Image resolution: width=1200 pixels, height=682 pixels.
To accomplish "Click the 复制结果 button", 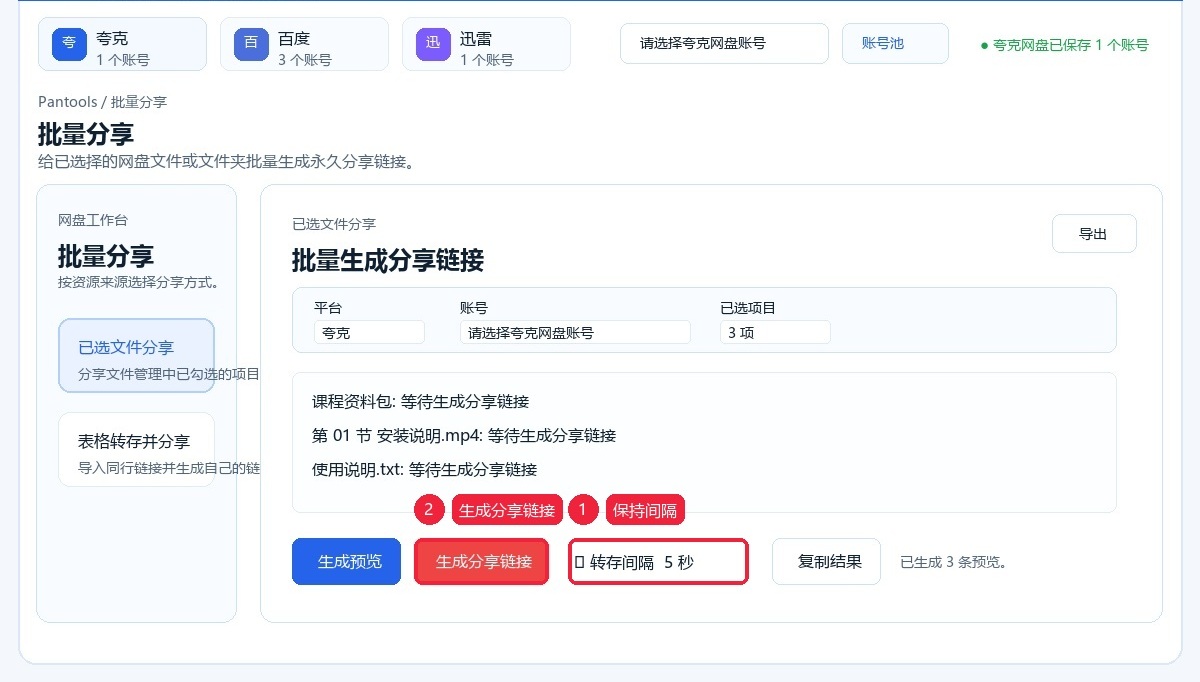I will click(826, 561).
